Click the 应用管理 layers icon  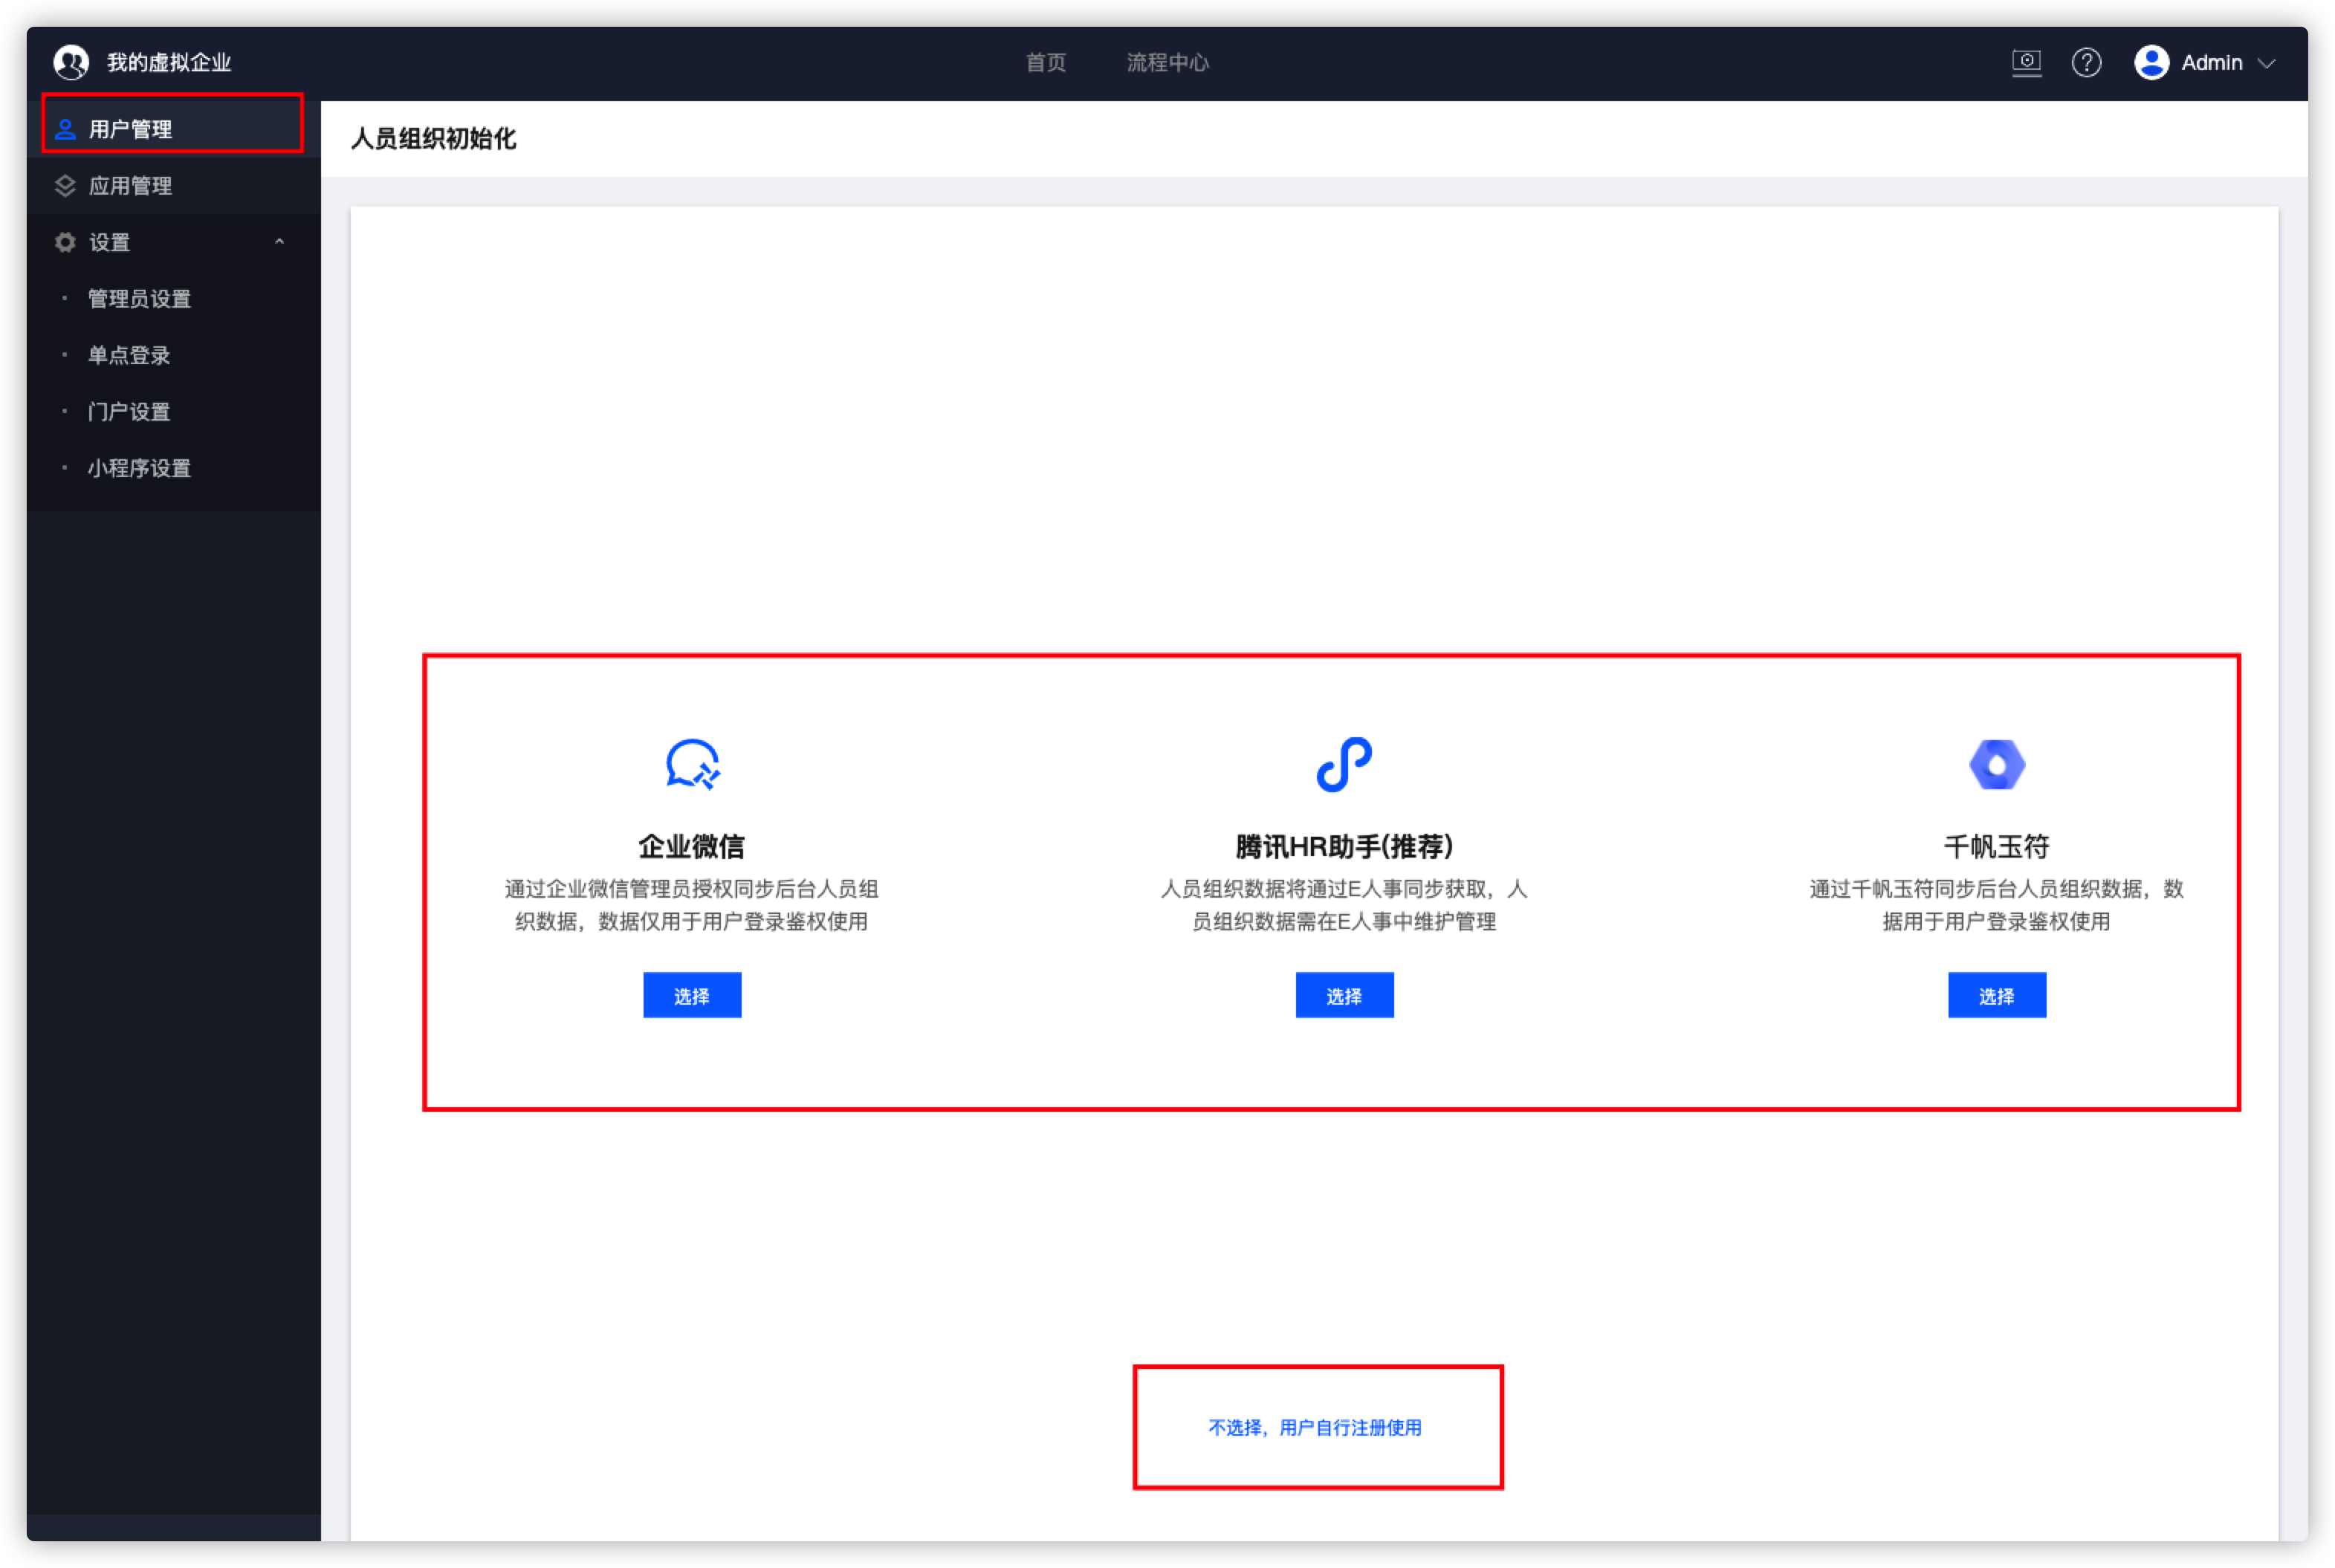(x=65, y=186)
